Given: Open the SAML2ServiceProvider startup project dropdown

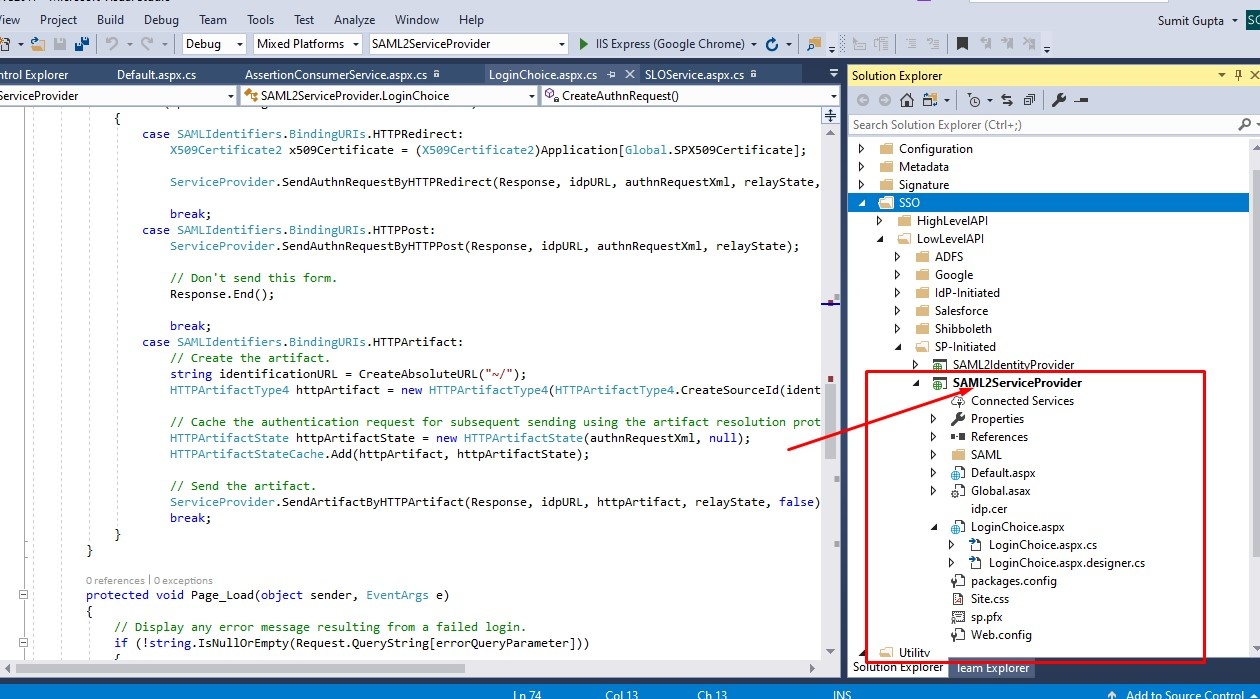Looking at the screenshot, I should 562,44.
